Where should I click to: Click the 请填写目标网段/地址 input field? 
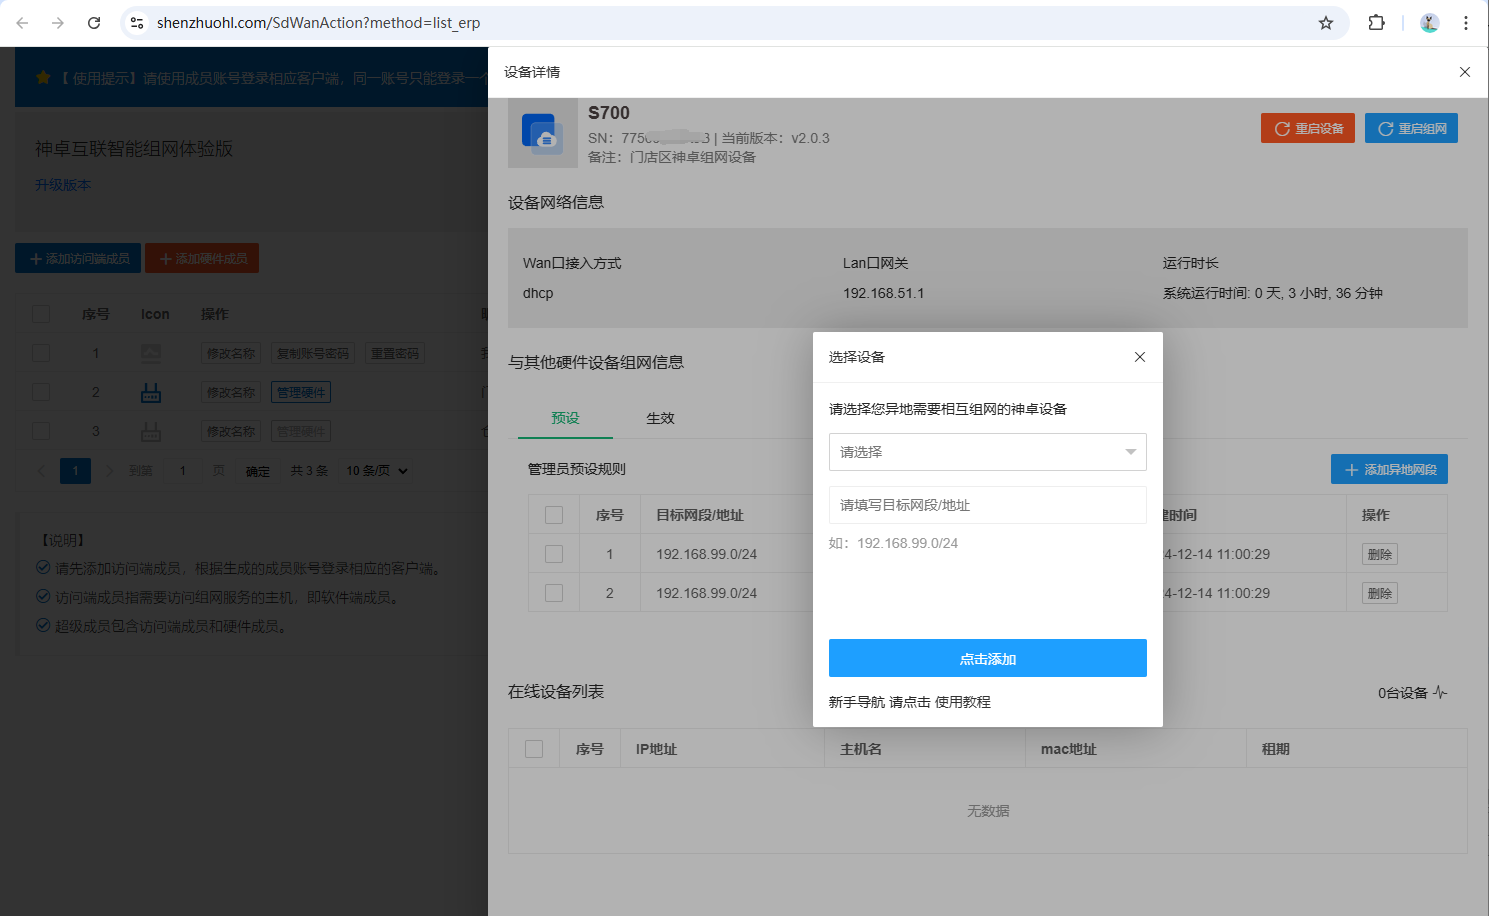987,505
